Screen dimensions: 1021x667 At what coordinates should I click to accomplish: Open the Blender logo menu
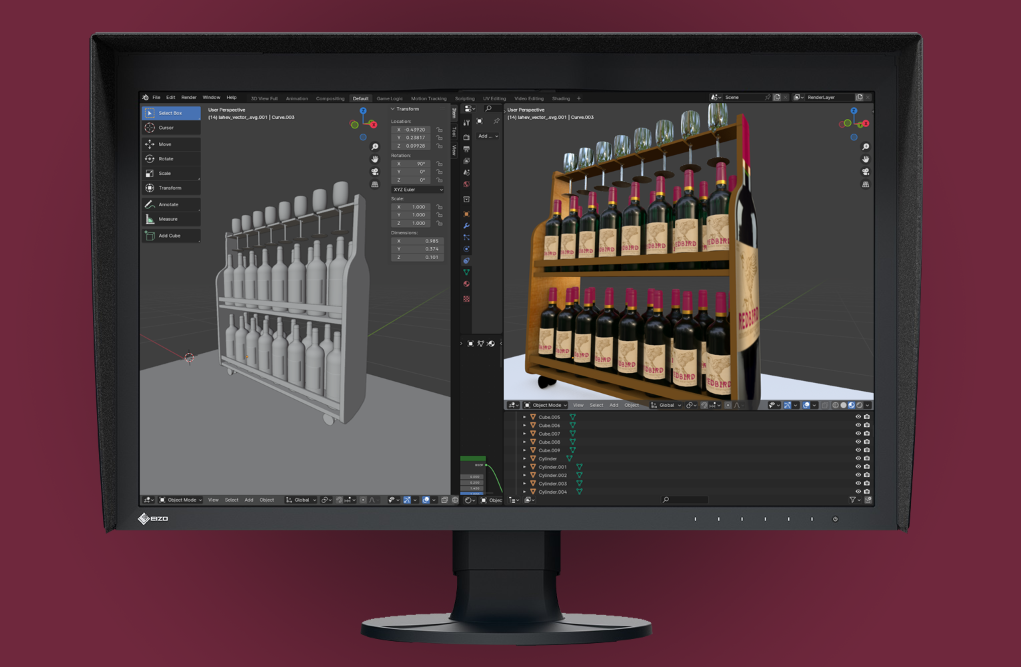pyautogui.click(x=145, y=98)
